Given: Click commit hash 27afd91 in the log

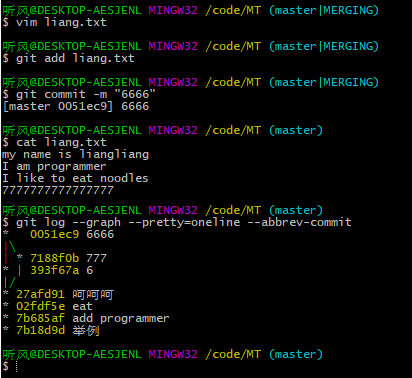Looking at the screenshot, I should click(x=40, y=294).
